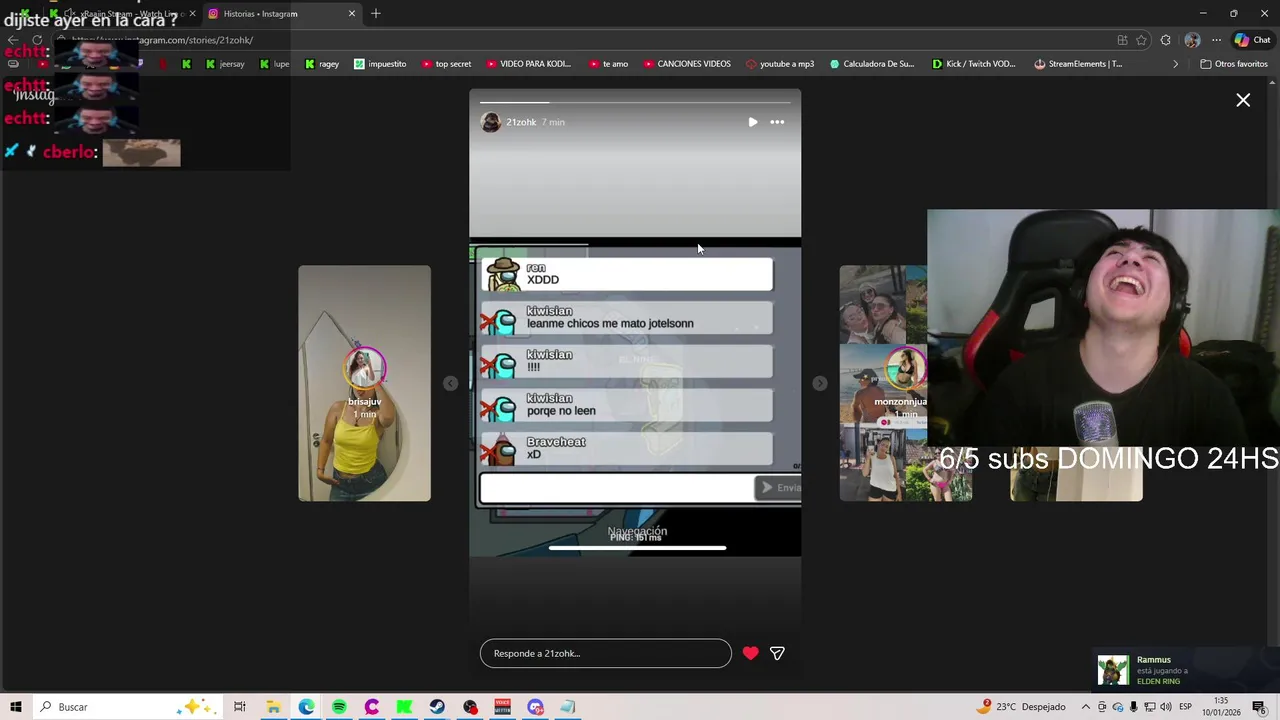
Task: Close the Instagram story viewer
Action: click(x=1243, y=100)
